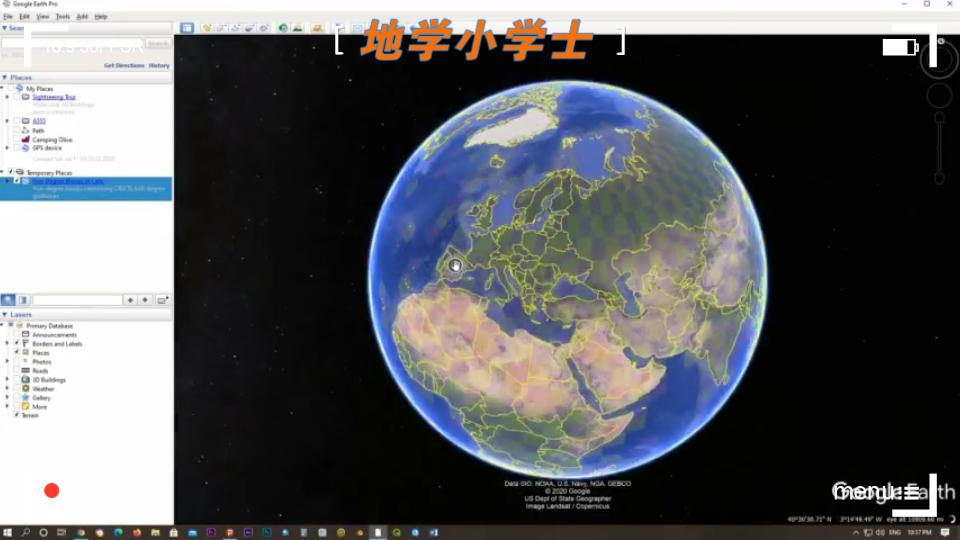This screenshot has height=540, width=960.
Task: Collapse the Places panel header arrow
Action: pyautogui.click(x=4, y=78)
